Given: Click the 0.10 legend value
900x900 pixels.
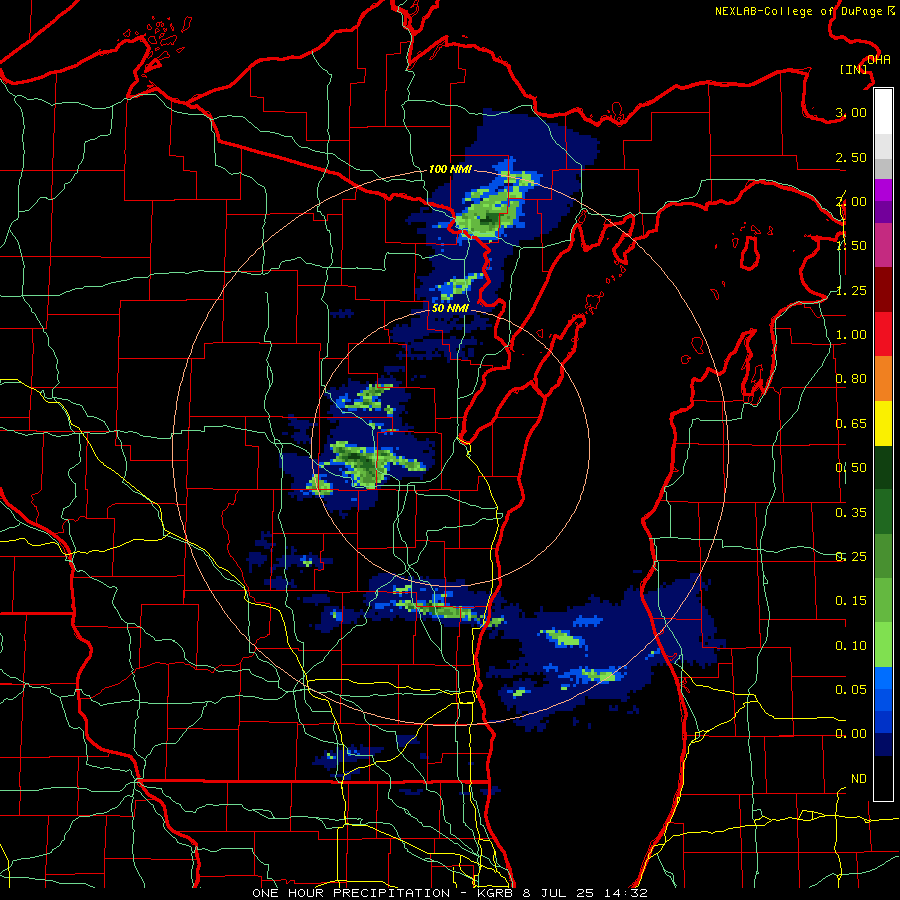Looking at the screenshot, I should click(851, 646).
